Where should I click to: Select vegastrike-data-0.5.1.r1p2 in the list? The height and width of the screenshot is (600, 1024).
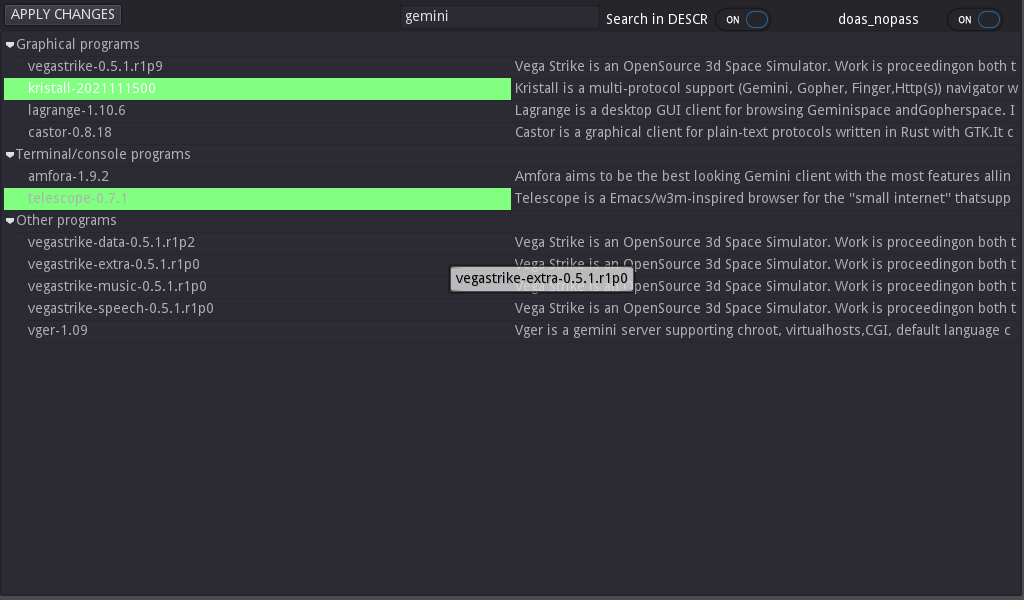pyautogui.click(x=111, y=243)
